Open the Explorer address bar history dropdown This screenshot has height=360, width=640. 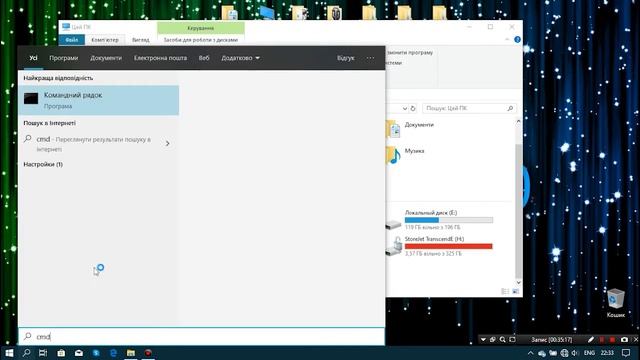(x=404, y=109)
